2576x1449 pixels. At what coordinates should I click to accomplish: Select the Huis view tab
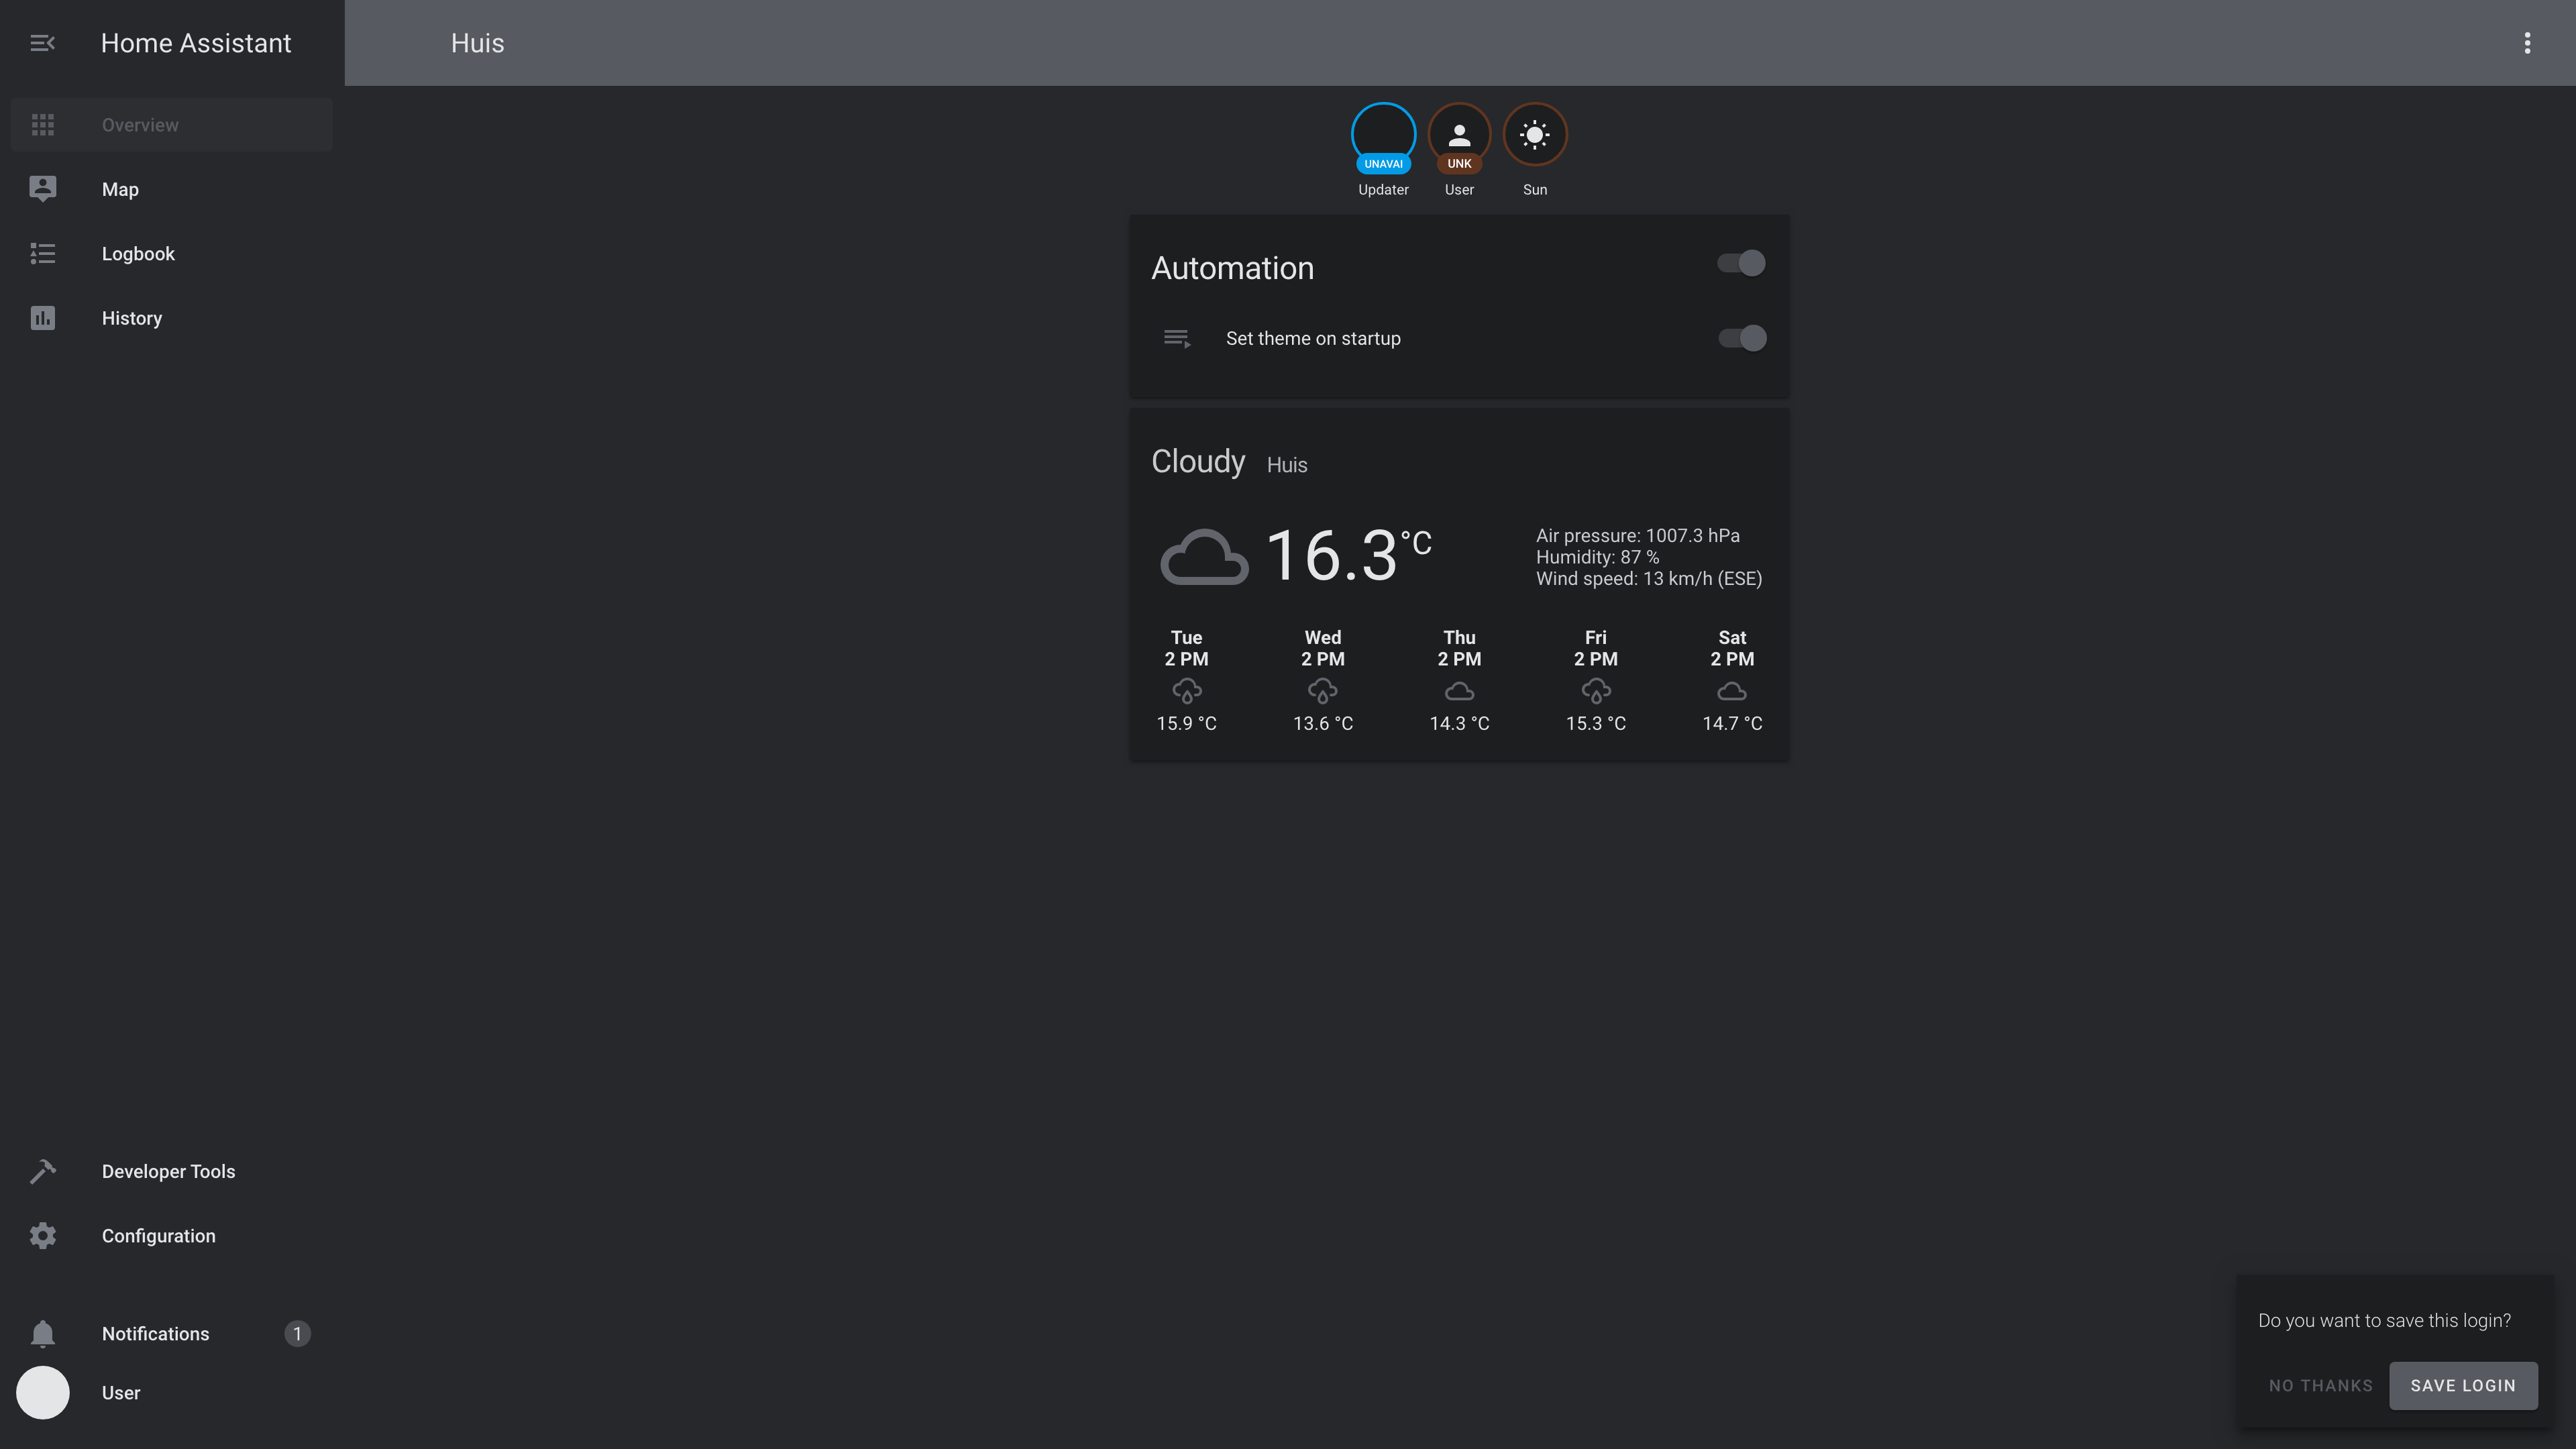coord(477,43)
